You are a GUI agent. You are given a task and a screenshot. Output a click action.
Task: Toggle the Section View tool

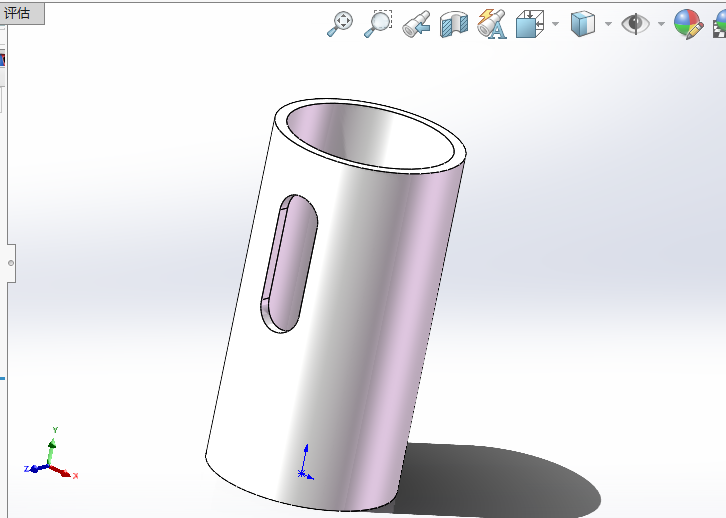click(454, 24)
